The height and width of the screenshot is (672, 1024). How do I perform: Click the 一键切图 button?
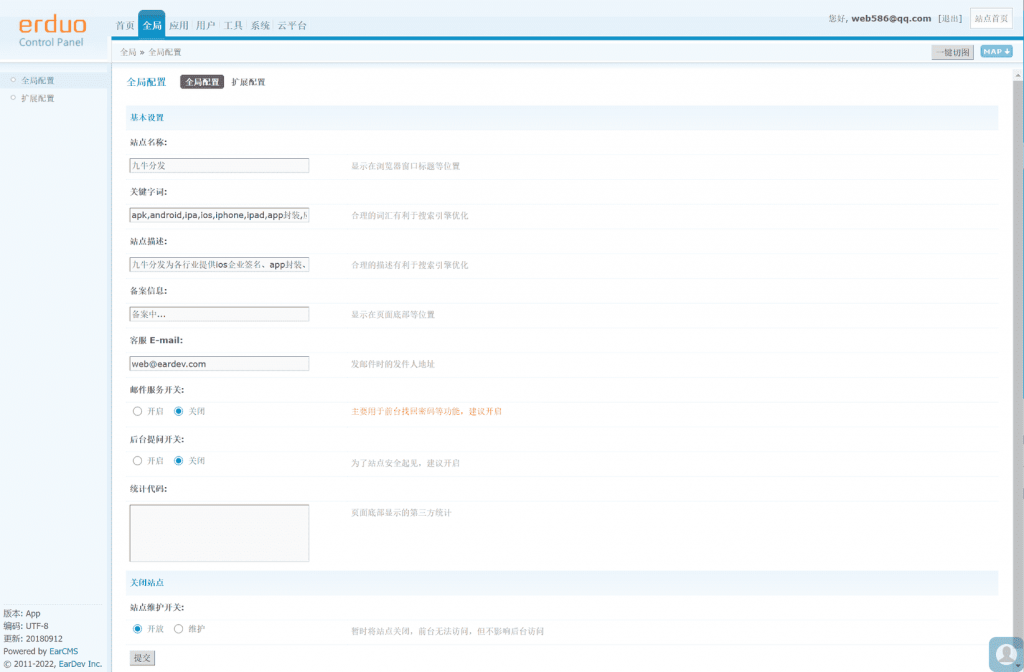point(952,52)
